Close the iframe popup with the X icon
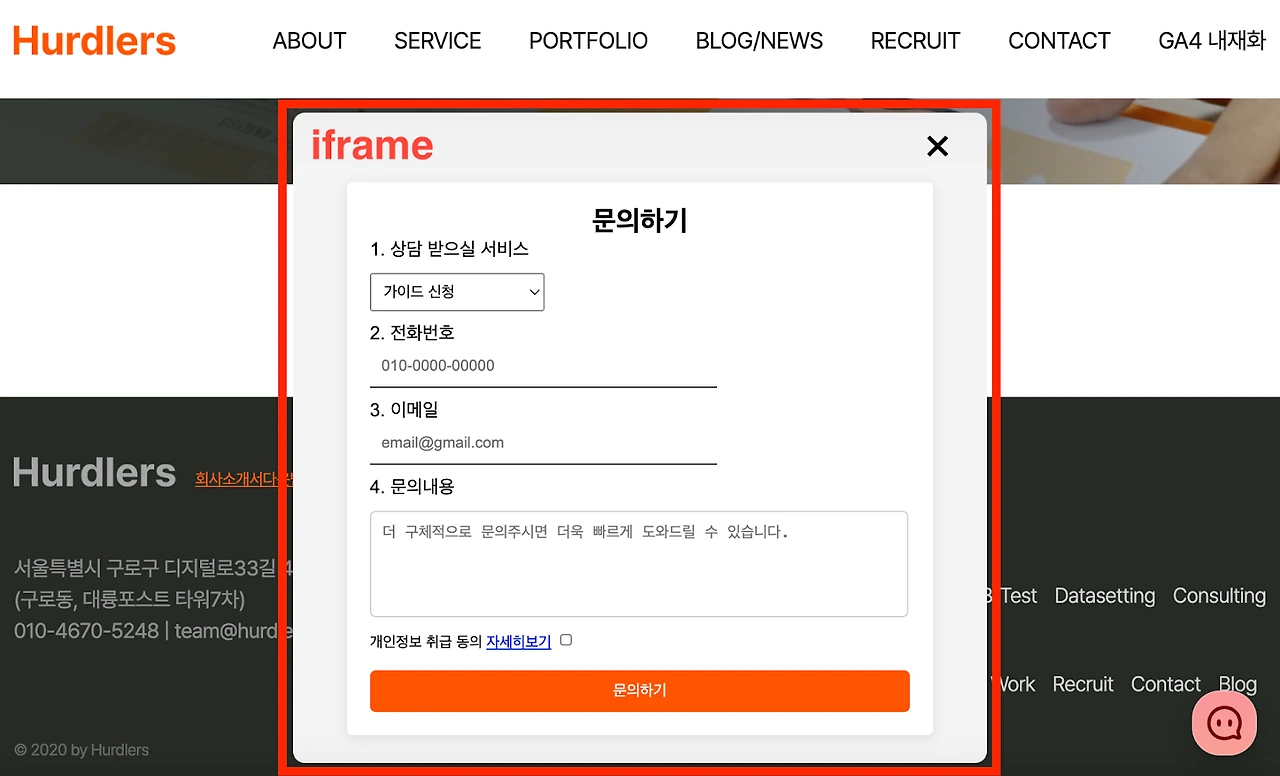The image size is (1280, 776). click(x=937, y=146)
